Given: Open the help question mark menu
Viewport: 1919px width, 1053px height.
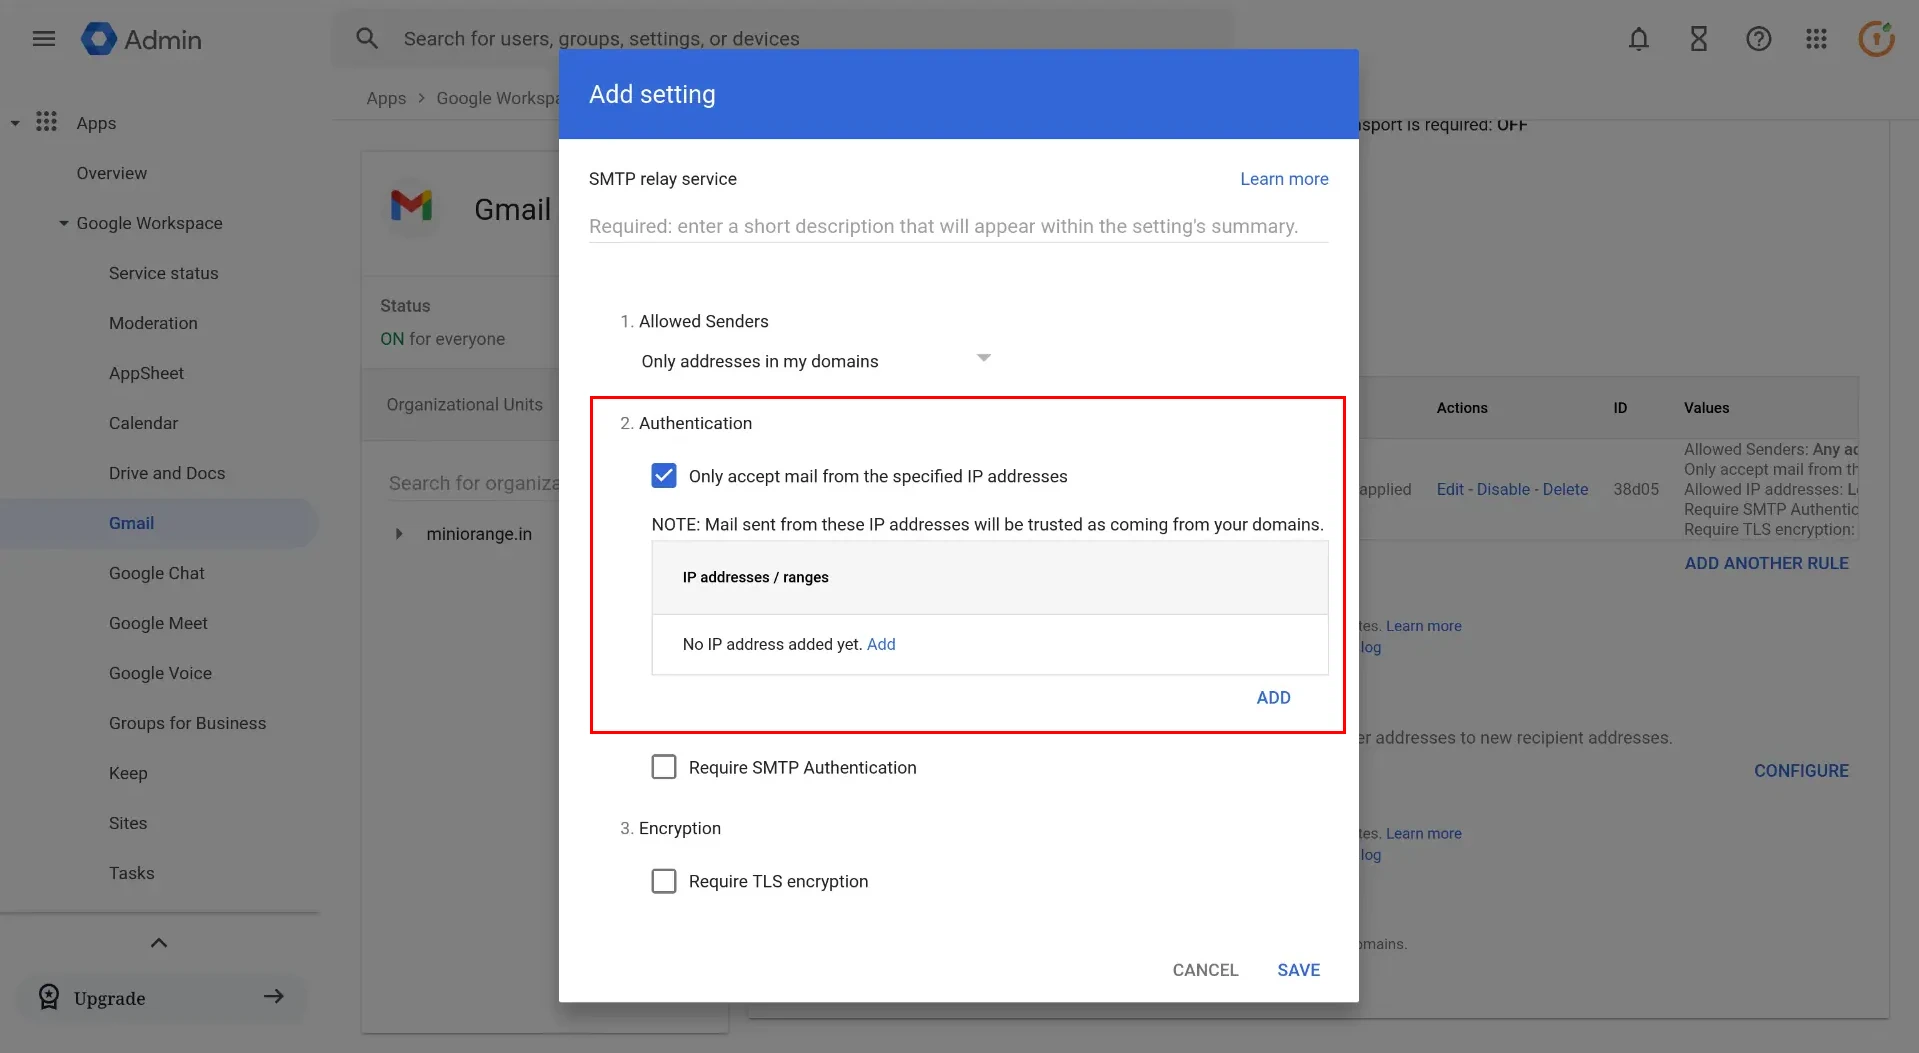Looking at the screenshot, I should click(1758, 39).
